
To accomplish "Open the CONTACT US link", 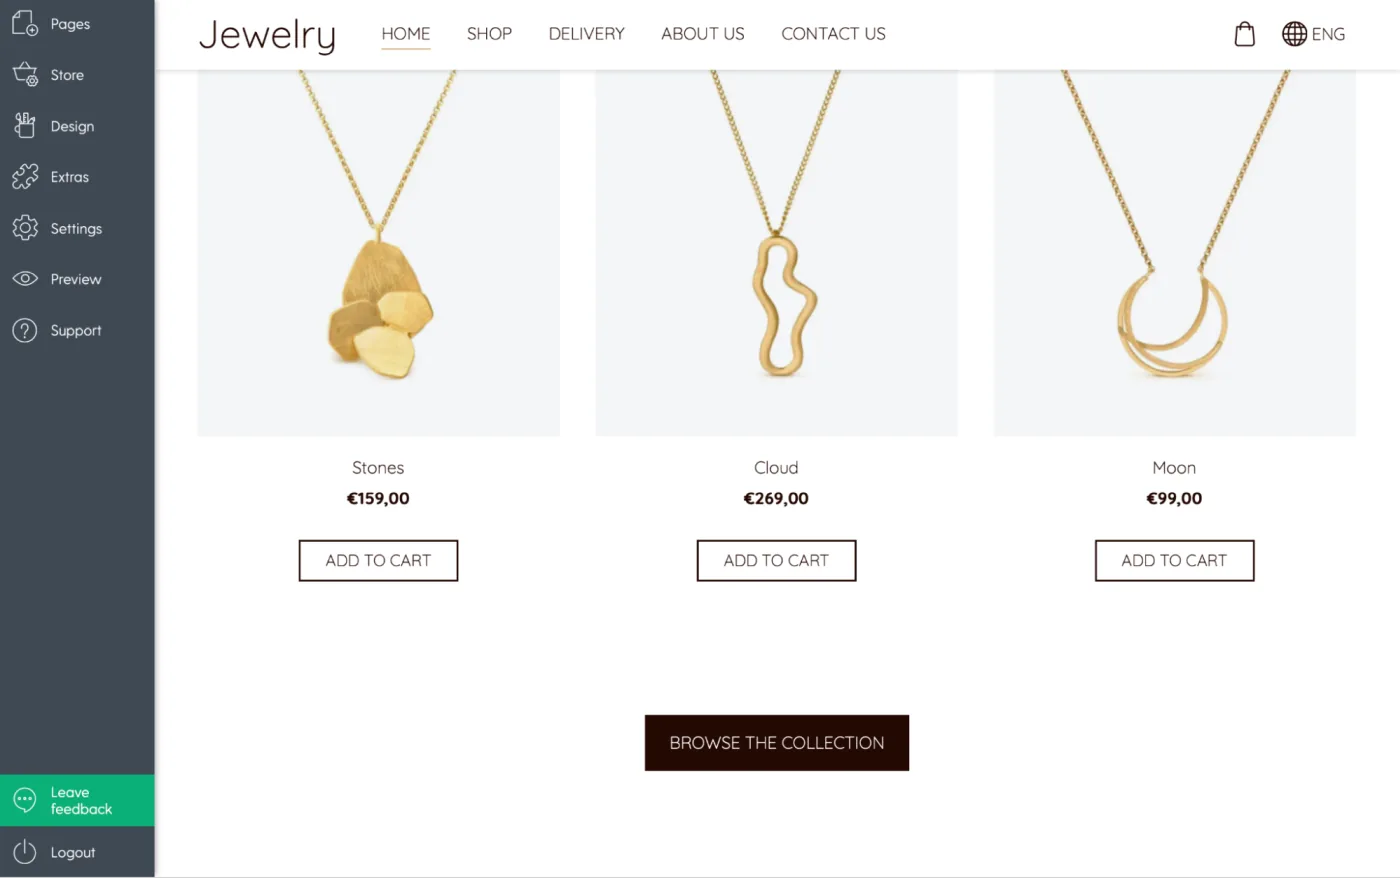I will (833, 34).
